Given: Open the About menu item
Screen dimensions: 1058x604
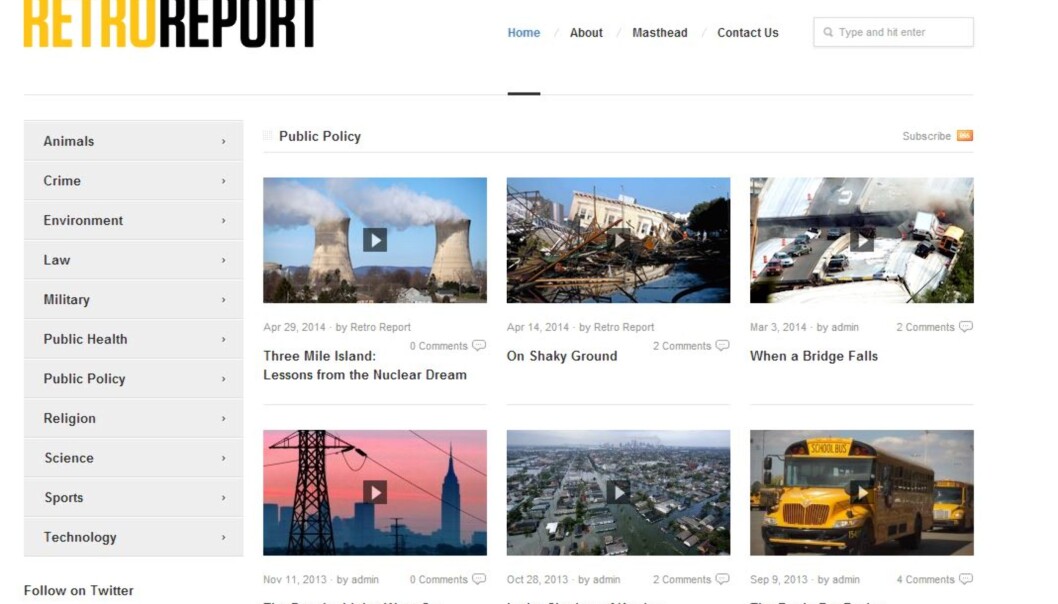Looking at the screenshot, I should click(x=586, y=32).
